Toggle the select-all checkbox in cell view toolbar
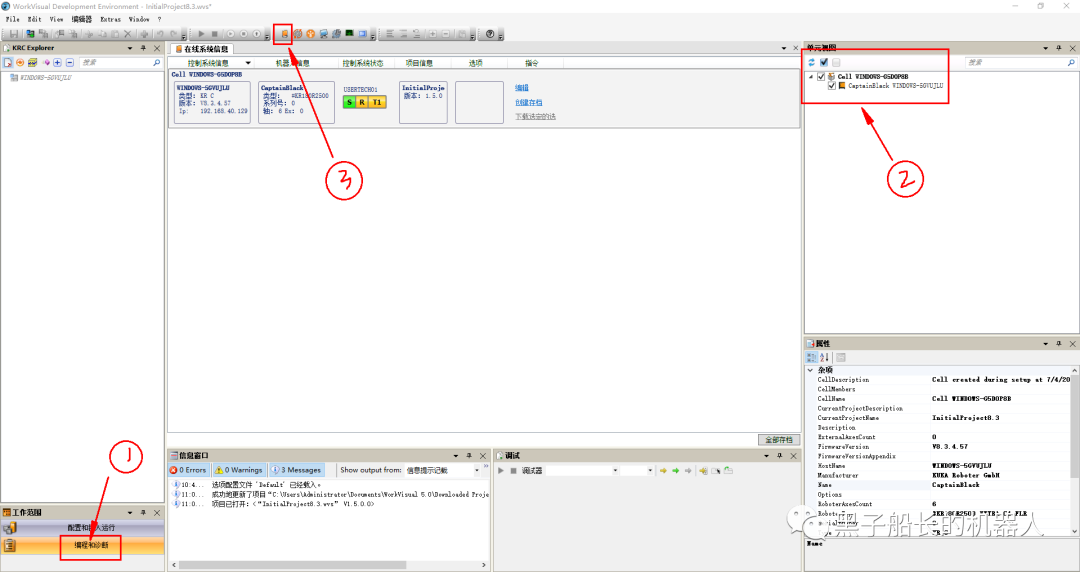 pos(823,62)
